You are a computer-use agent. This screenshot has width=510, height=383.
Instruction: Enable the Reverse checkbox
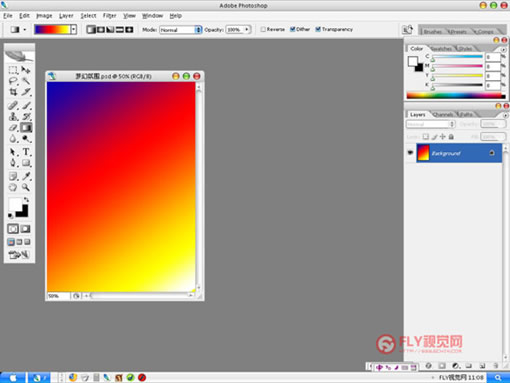pyautogui.click(x=263, y=29)
